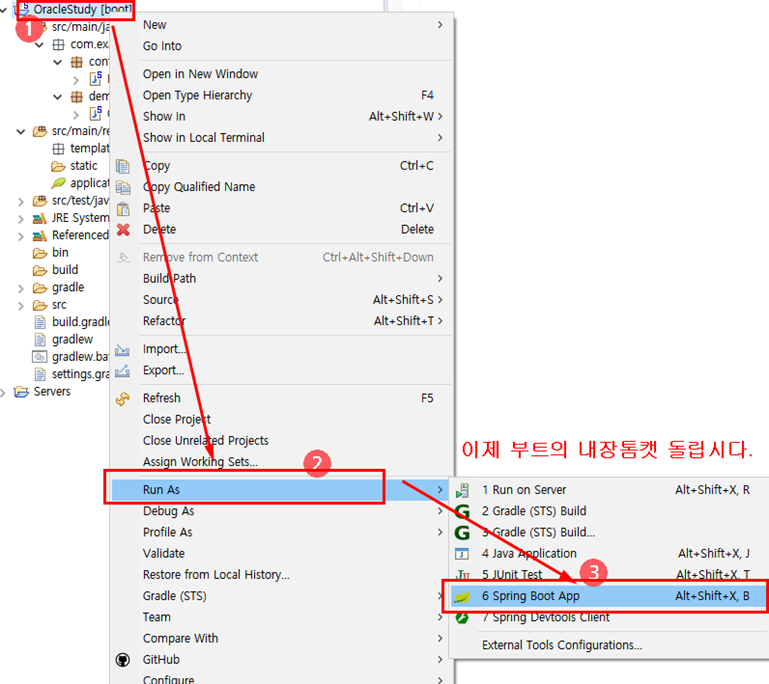Click the gradle folder icon
This screenshot has width=769, height=684.
pyautogui.click(x=40, y=288)
